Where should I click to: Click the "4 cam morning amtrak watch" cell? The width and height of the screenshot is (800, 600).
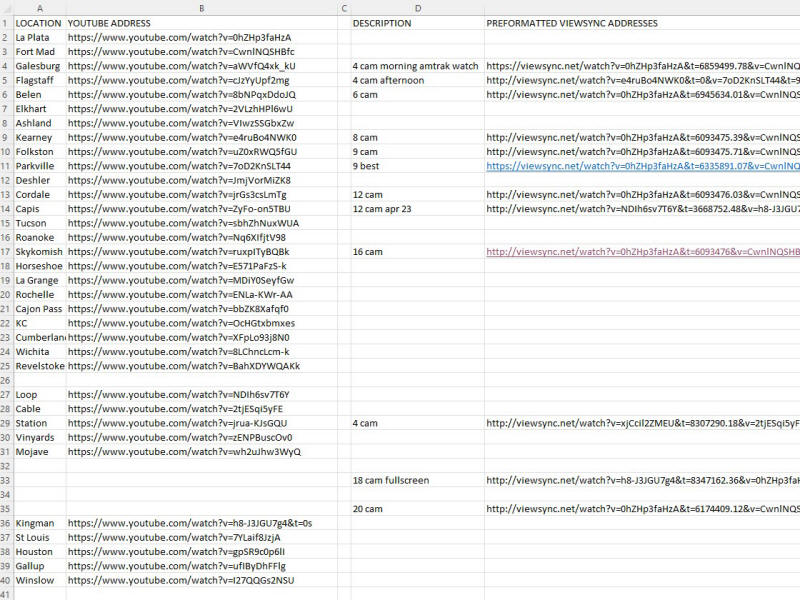click(x=416, y=66)
